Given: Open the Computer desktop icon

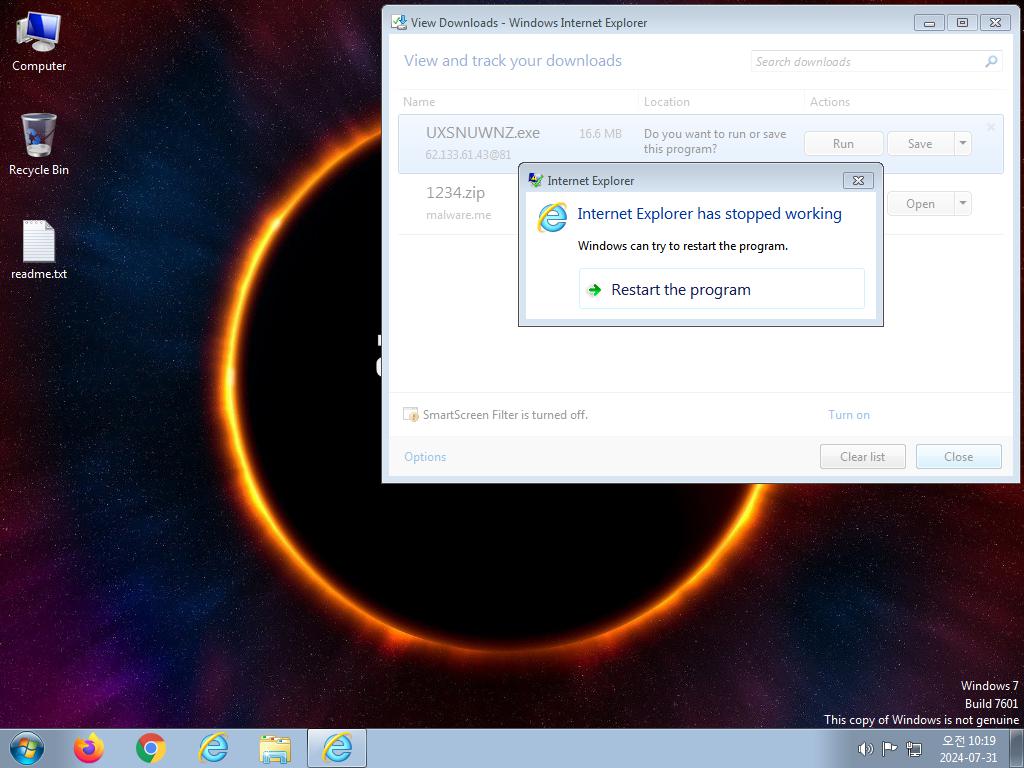Looking at the screenshot, I should click(39, 41).
